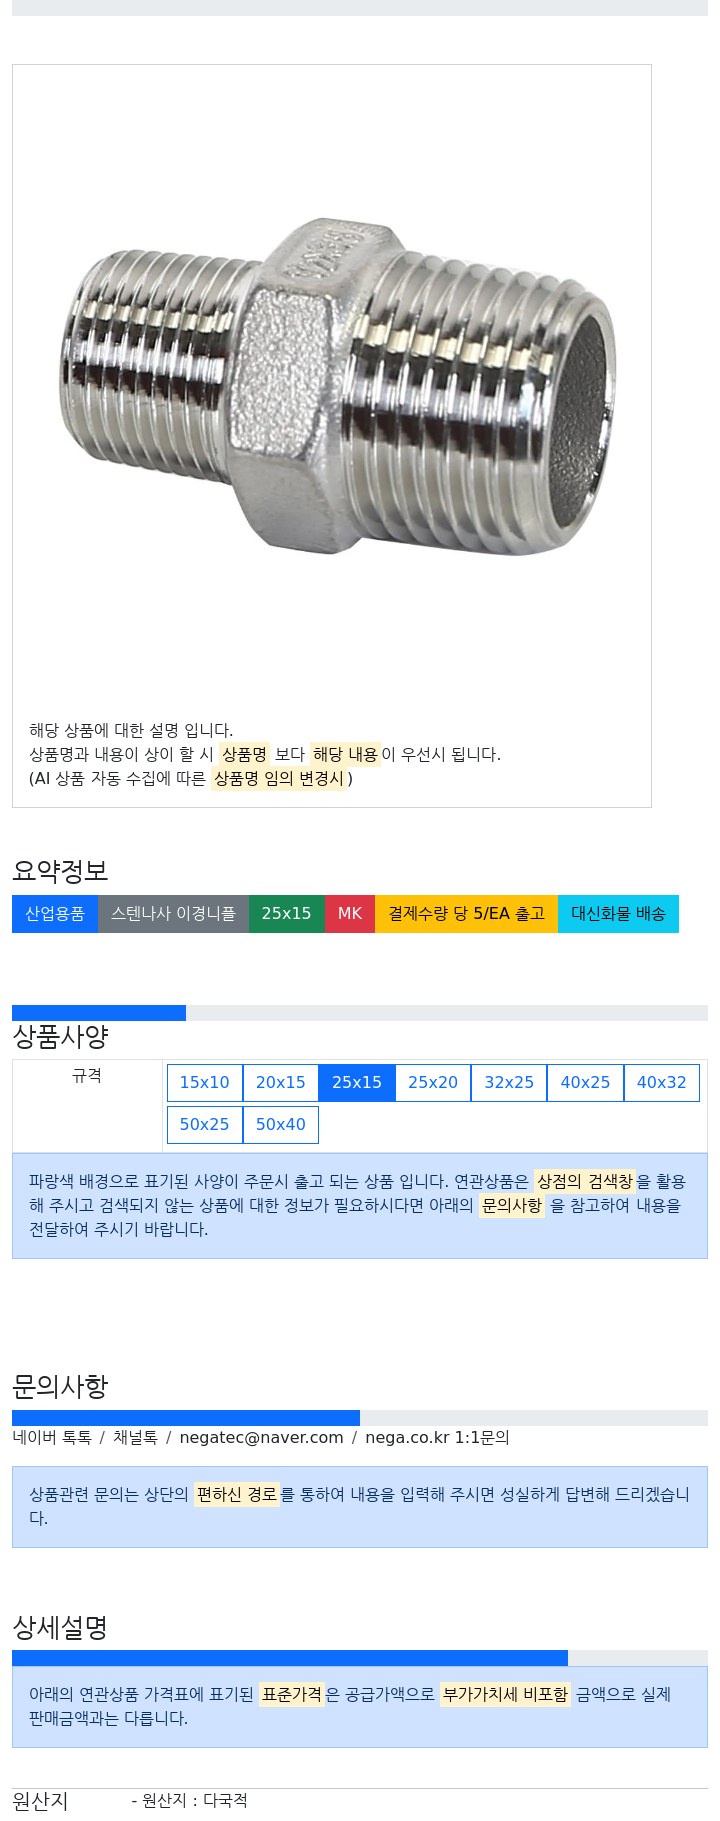The image size is (720, 1821).
Task: Click the 네이버 톡톡 inquiry option
Action: 52,1438
